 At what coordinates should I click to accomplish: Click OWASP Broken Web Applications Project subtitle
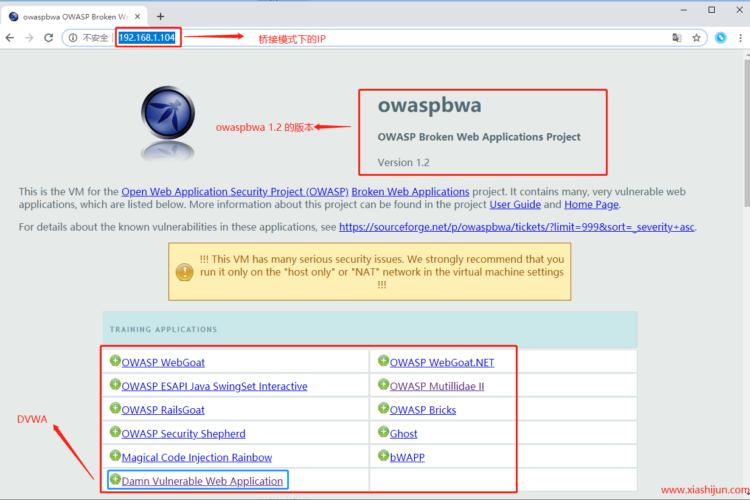tap(479, 137)
